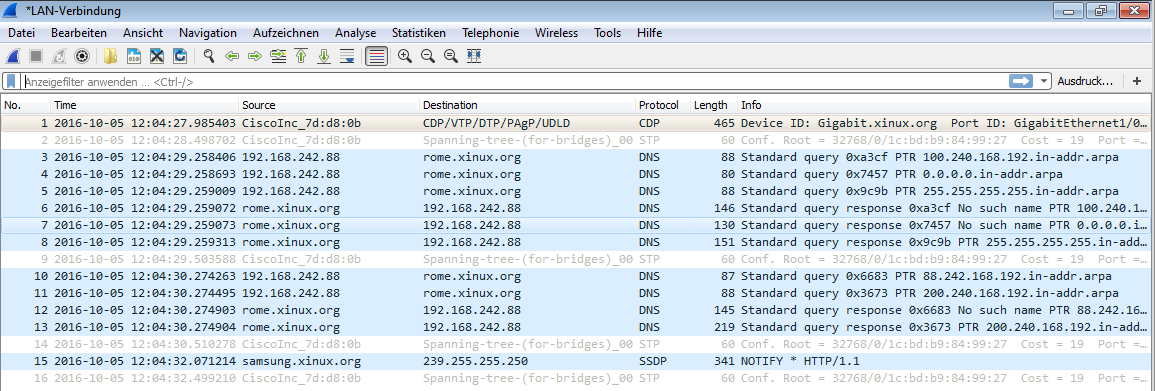Sort by the Info column header
The image size is (1155, 391).
943,105
